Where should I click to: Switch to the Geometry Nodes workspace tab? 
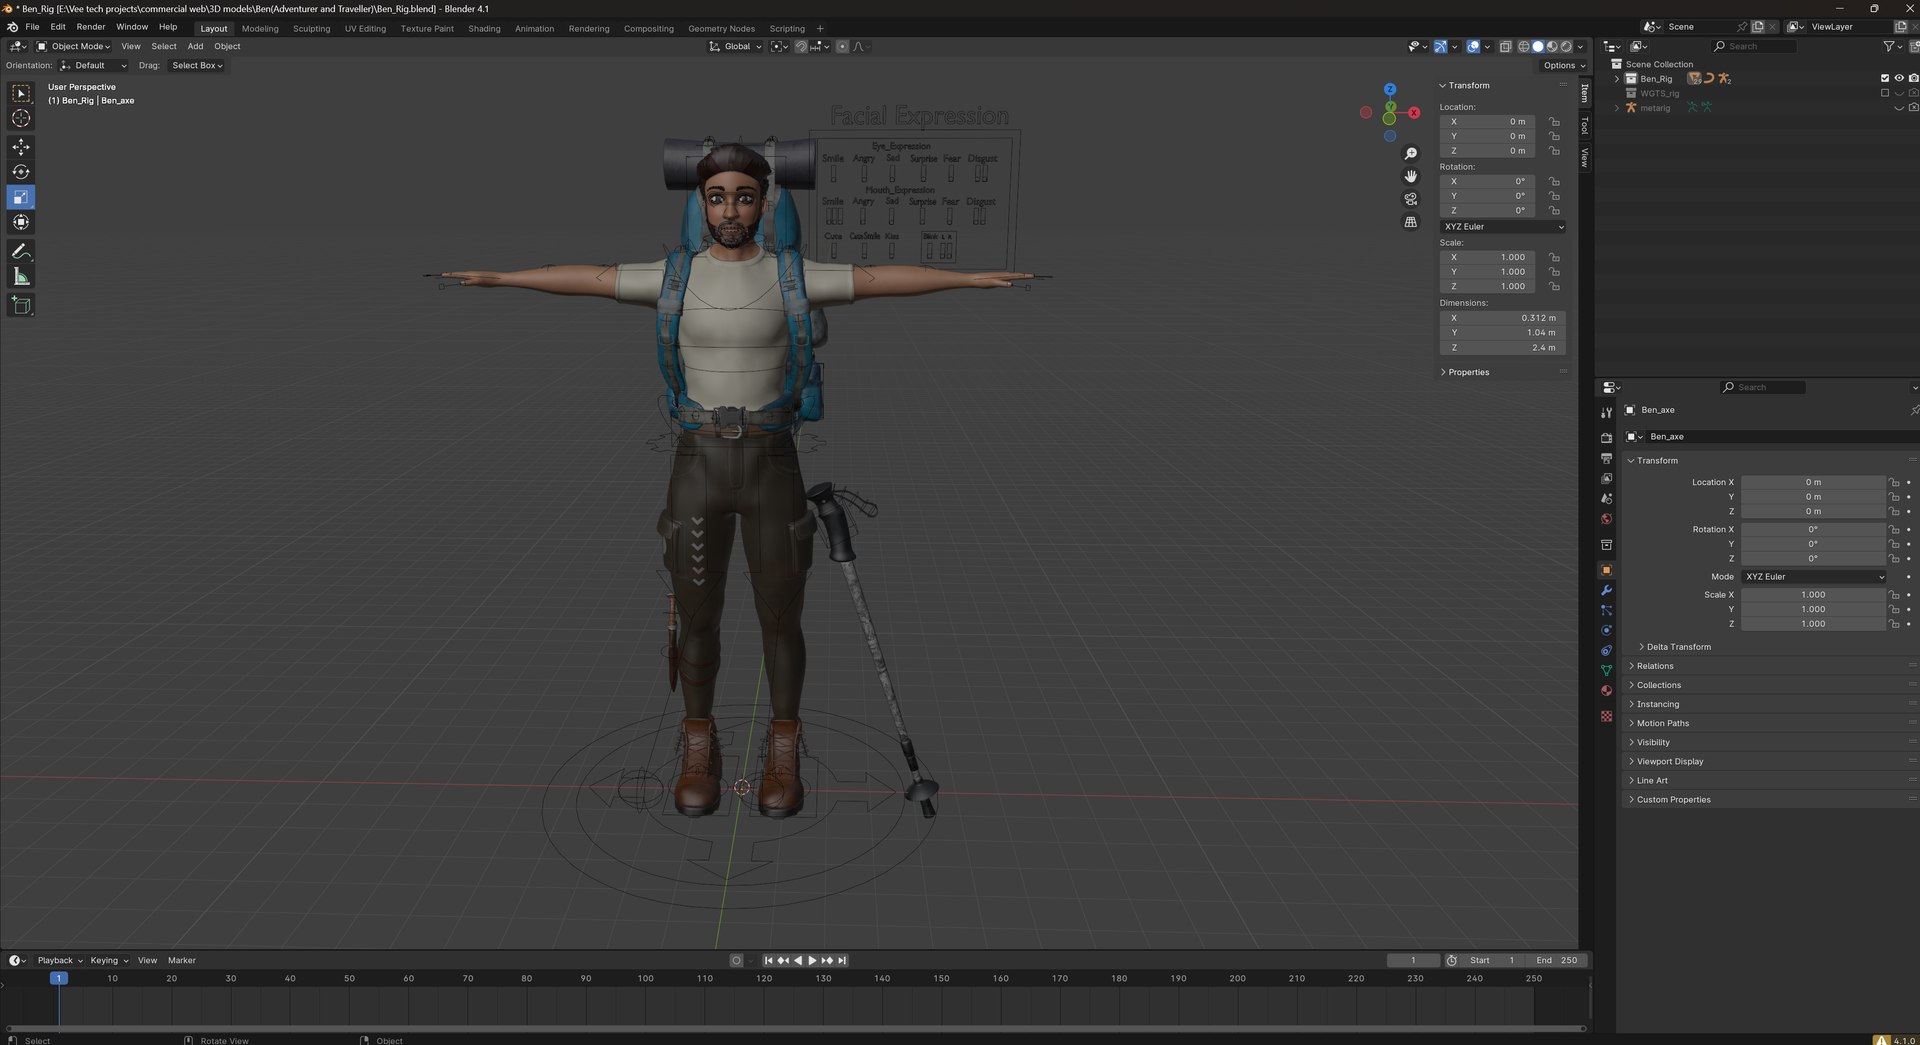[721, 28]
